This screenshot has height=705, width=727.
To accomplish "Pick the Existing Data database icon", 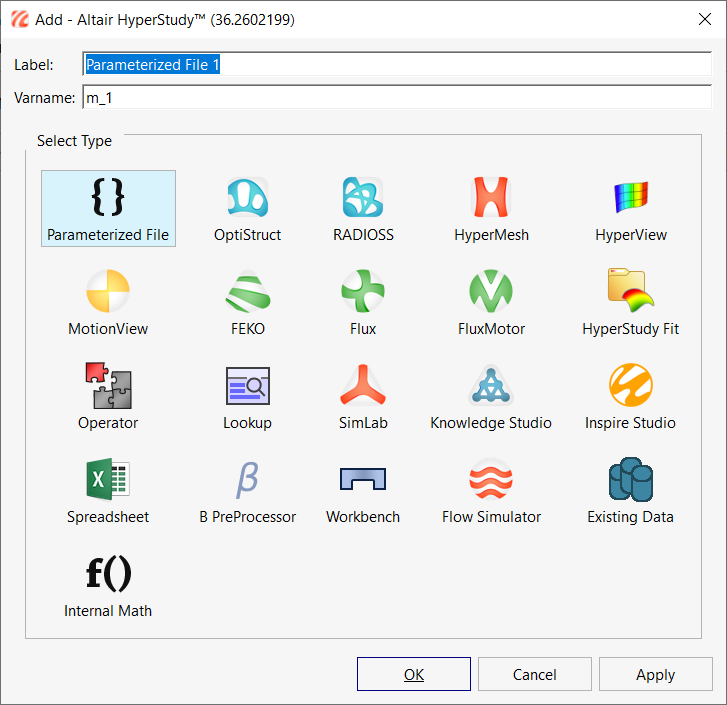I will coord(630,480).
